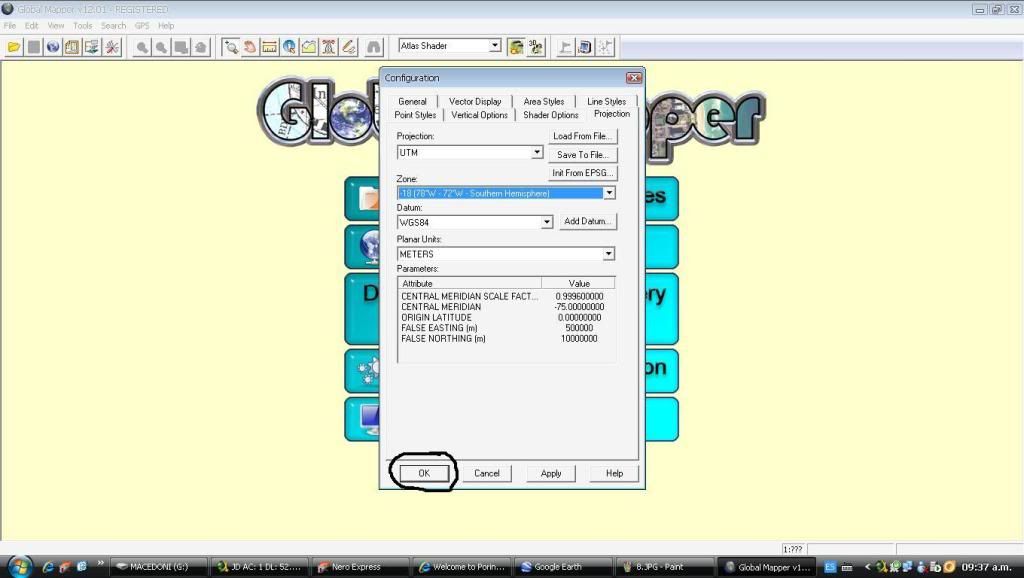Switch to the Shader Options tab
This screenshot has height=578, width=1024.
tap(551, 115)
